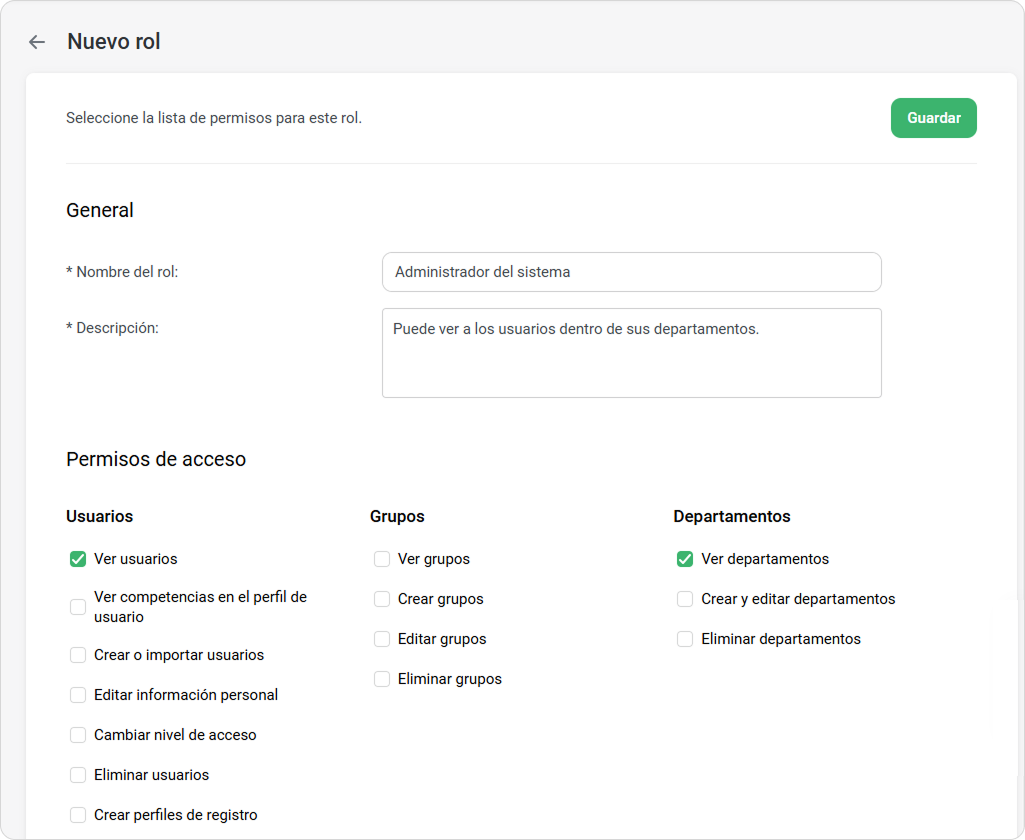Check the Ver grupos checkbox
This screenshot has width=1025, height=840.
(382, 559)
